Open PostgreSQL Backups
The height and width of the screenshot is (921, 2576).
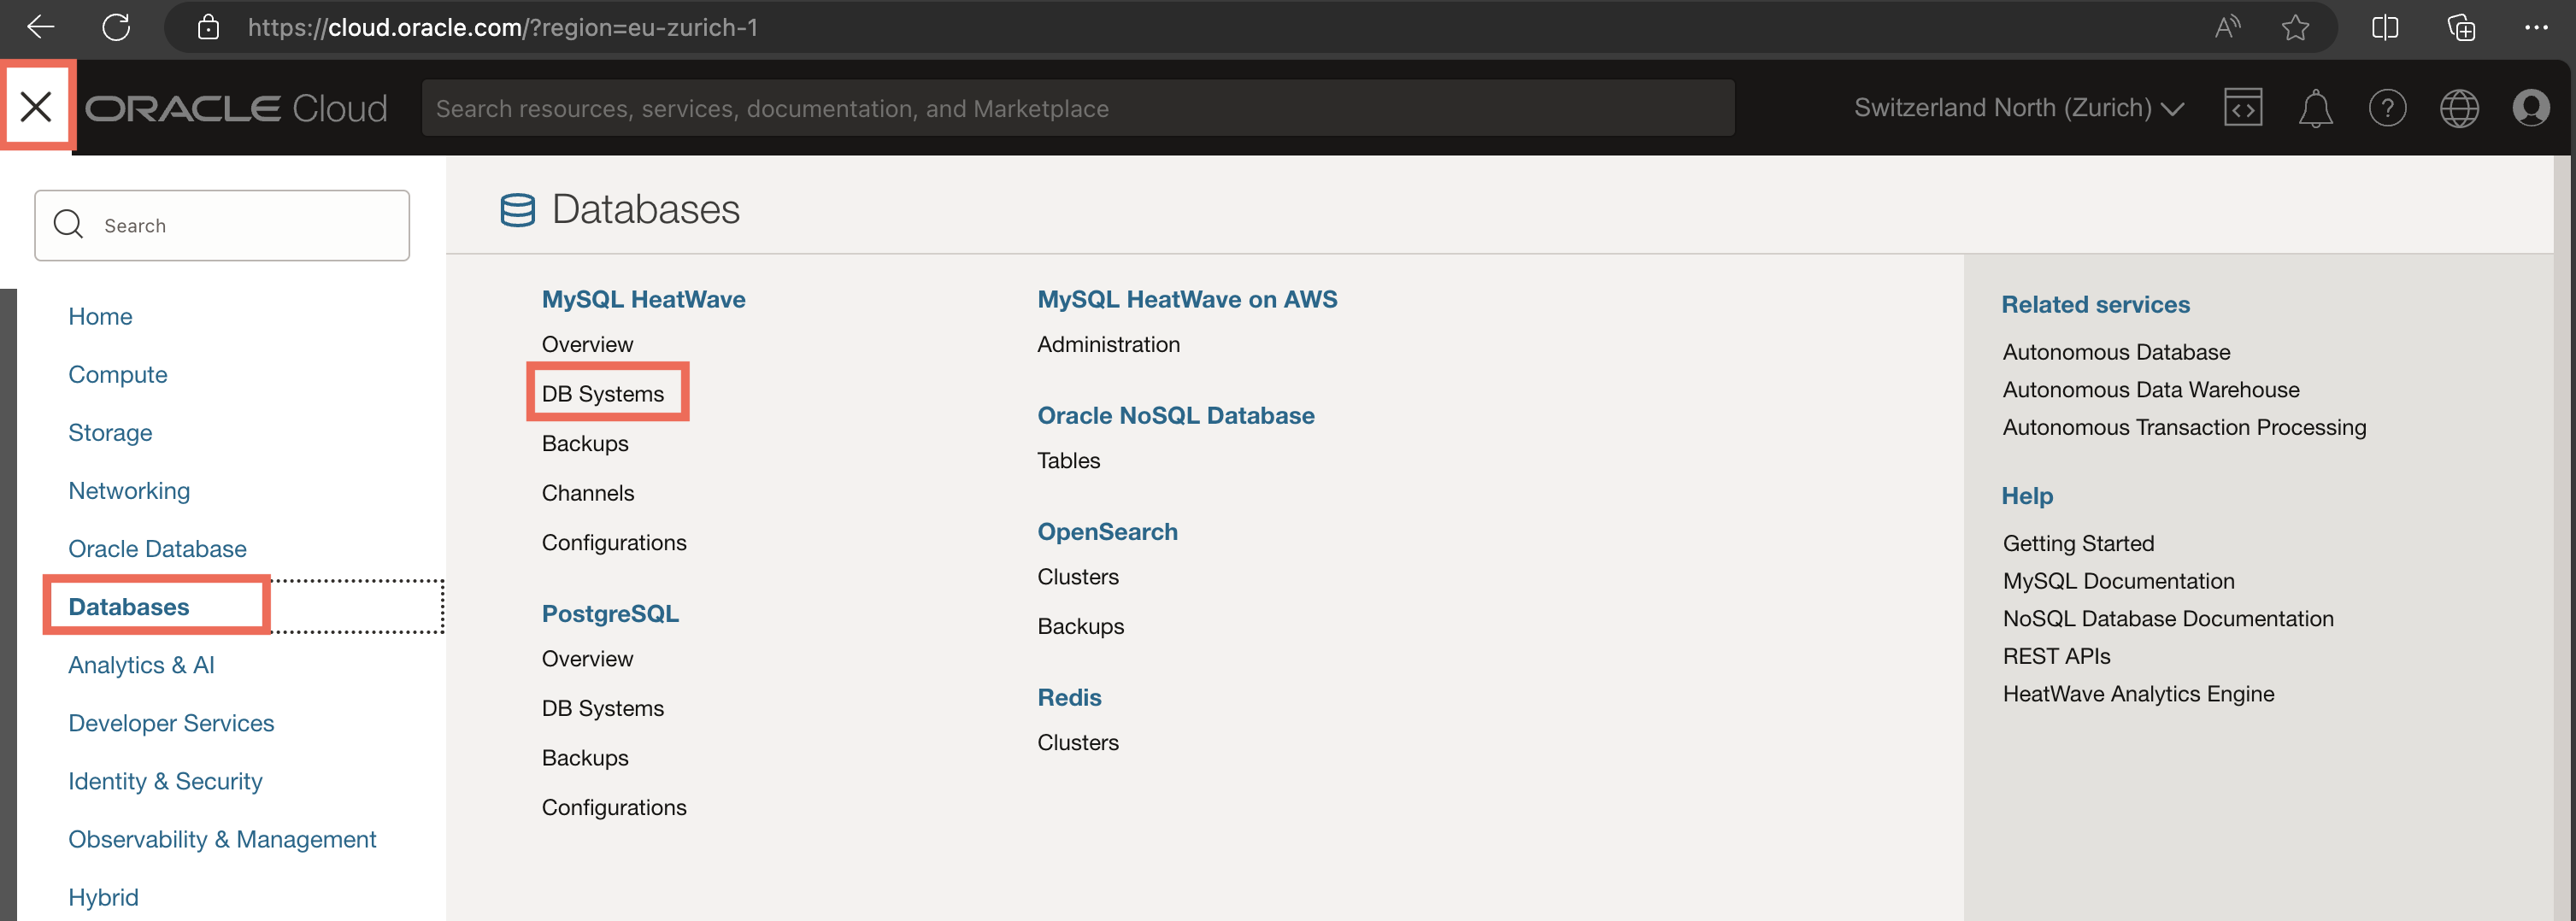(x=585, y=757)
